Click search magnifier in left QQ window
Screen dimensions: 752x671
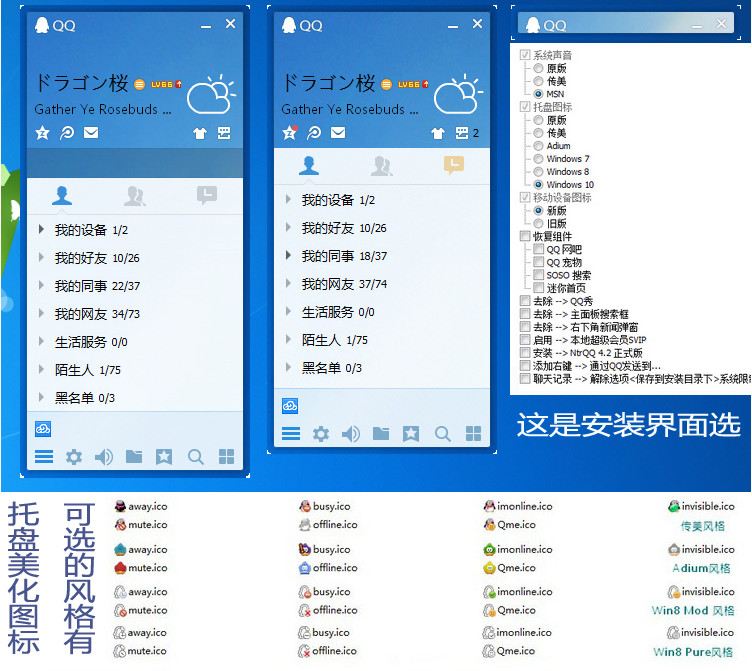coord(196,457)
